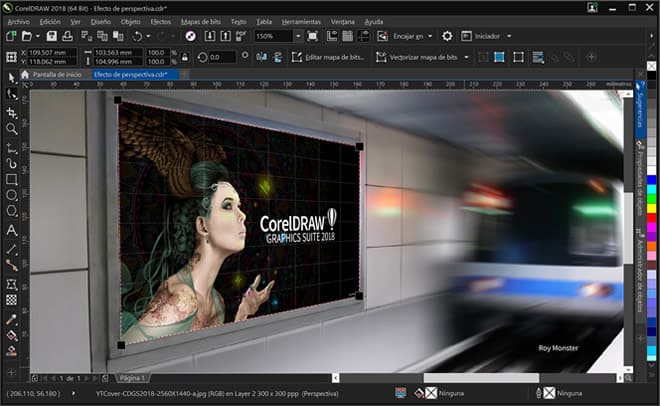Viewport: 660px width, 406px height.
Task: Pick the Eyedropper tool
Action: [x=11, y=320]
